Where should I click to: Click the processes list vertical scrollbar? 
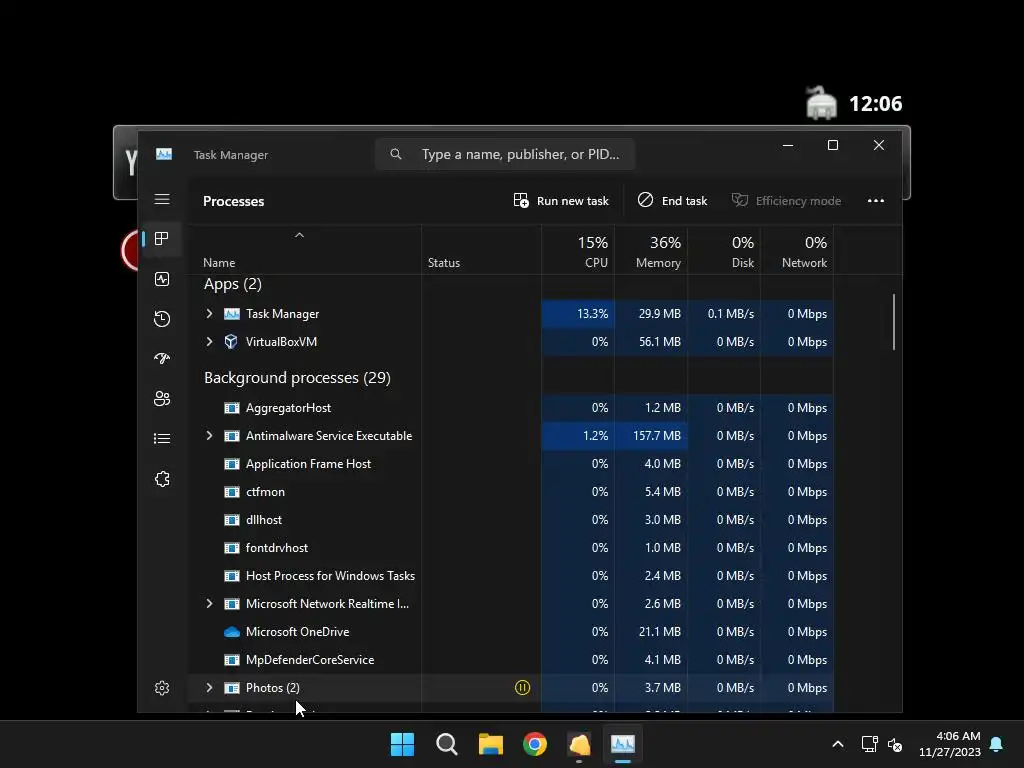point(893,321)
